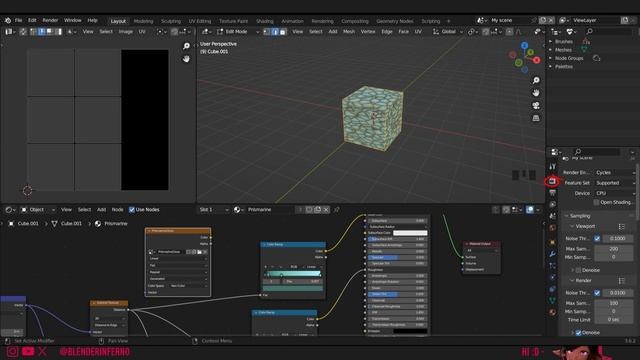Toggle the Viewport Denoise checkbox
Image resolution: width=640 pixels, height=360 pixels.
tap(578, 270)
